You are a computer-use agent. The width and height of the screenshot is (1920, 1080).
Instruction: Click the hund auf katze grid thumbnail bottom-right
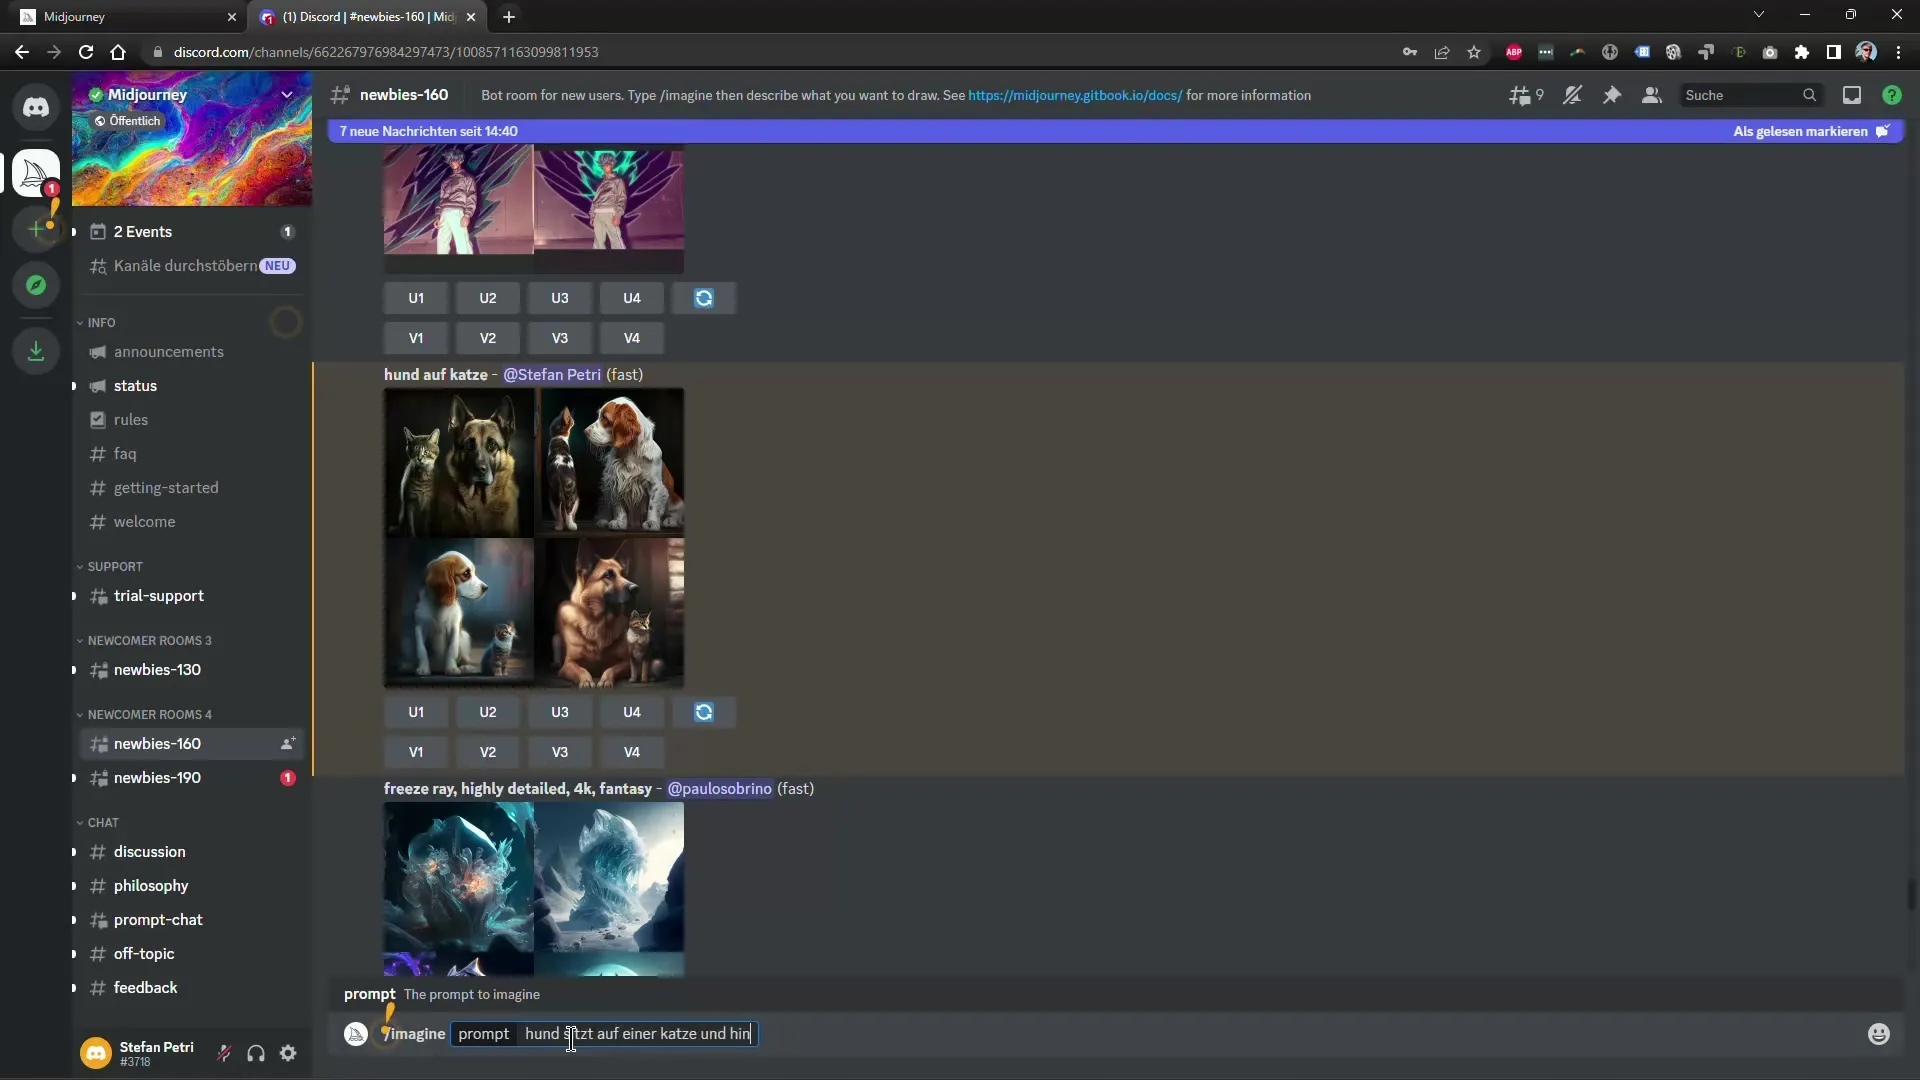coord(611,611)
